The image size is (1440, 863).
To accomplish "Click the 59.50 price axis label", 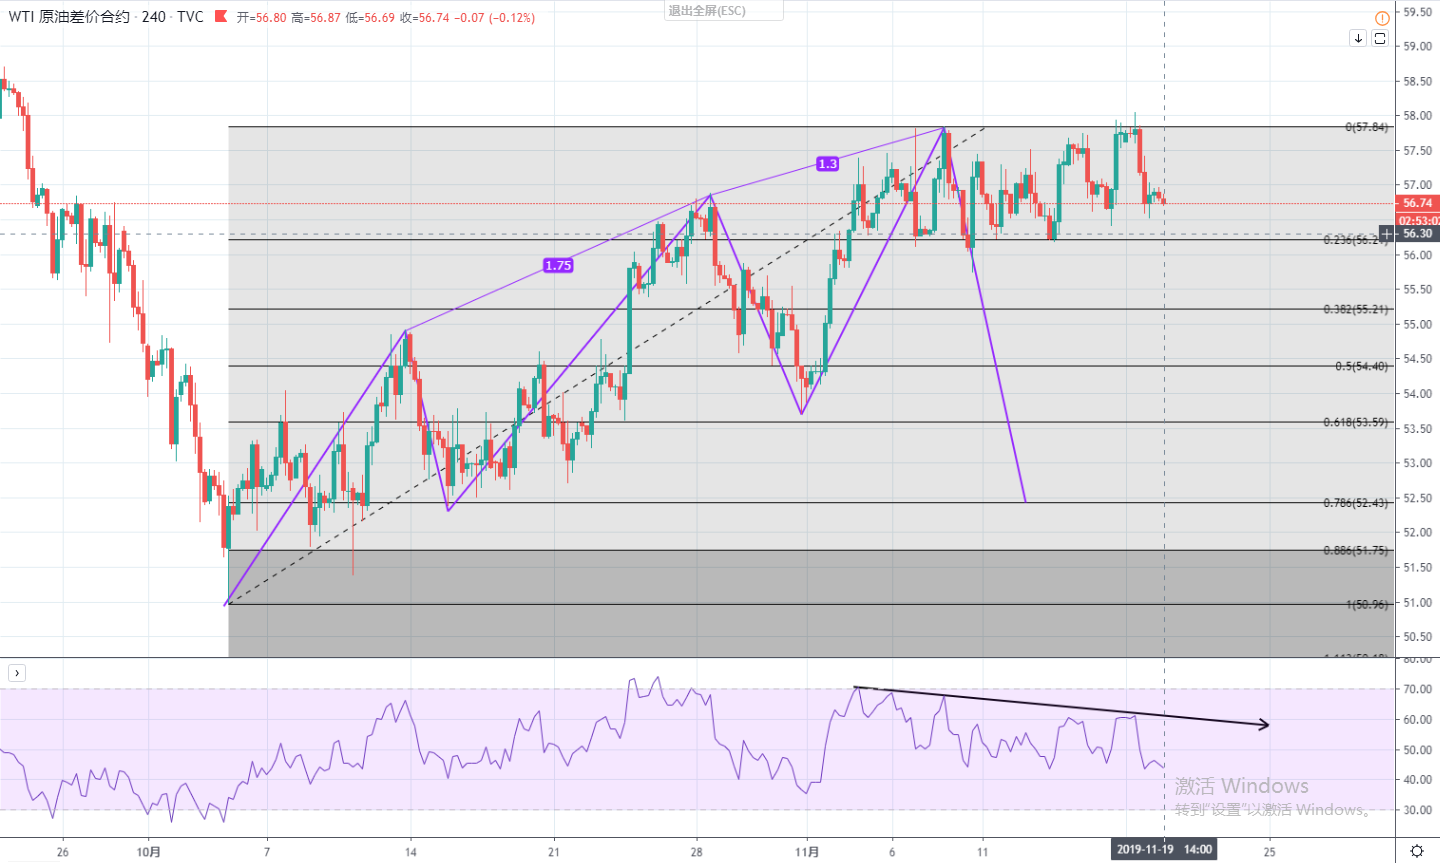I will pos(1418,12).
